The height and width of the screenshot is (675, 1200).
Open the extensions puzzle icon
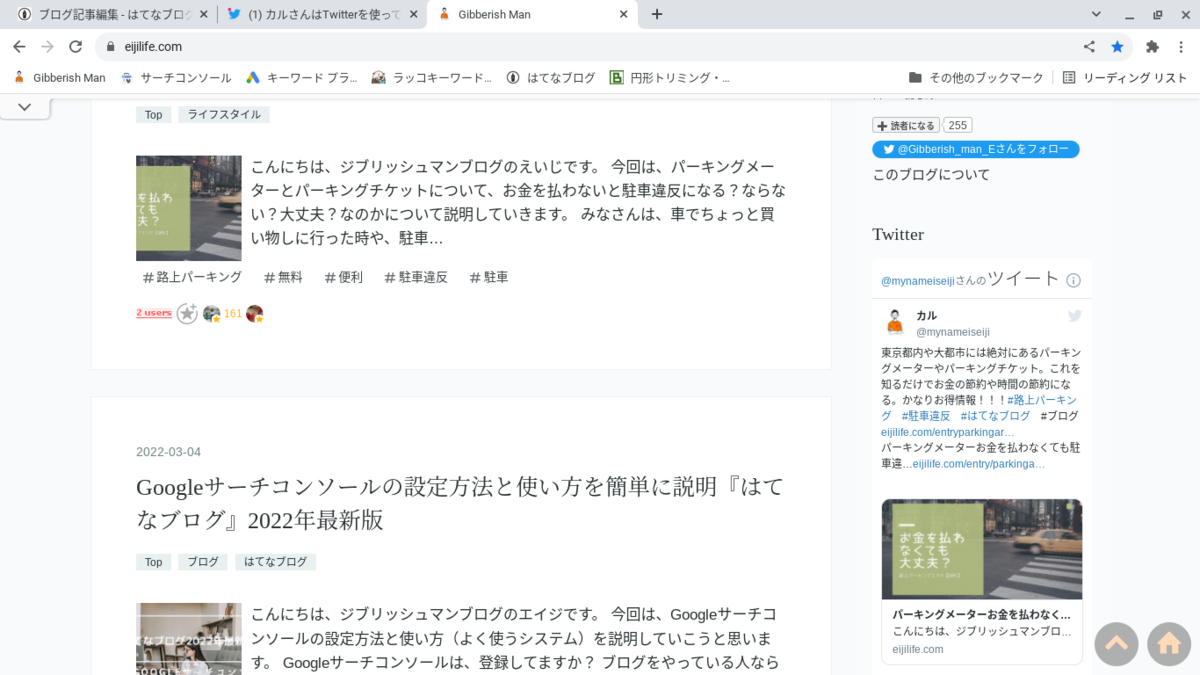coord(1152,46)
